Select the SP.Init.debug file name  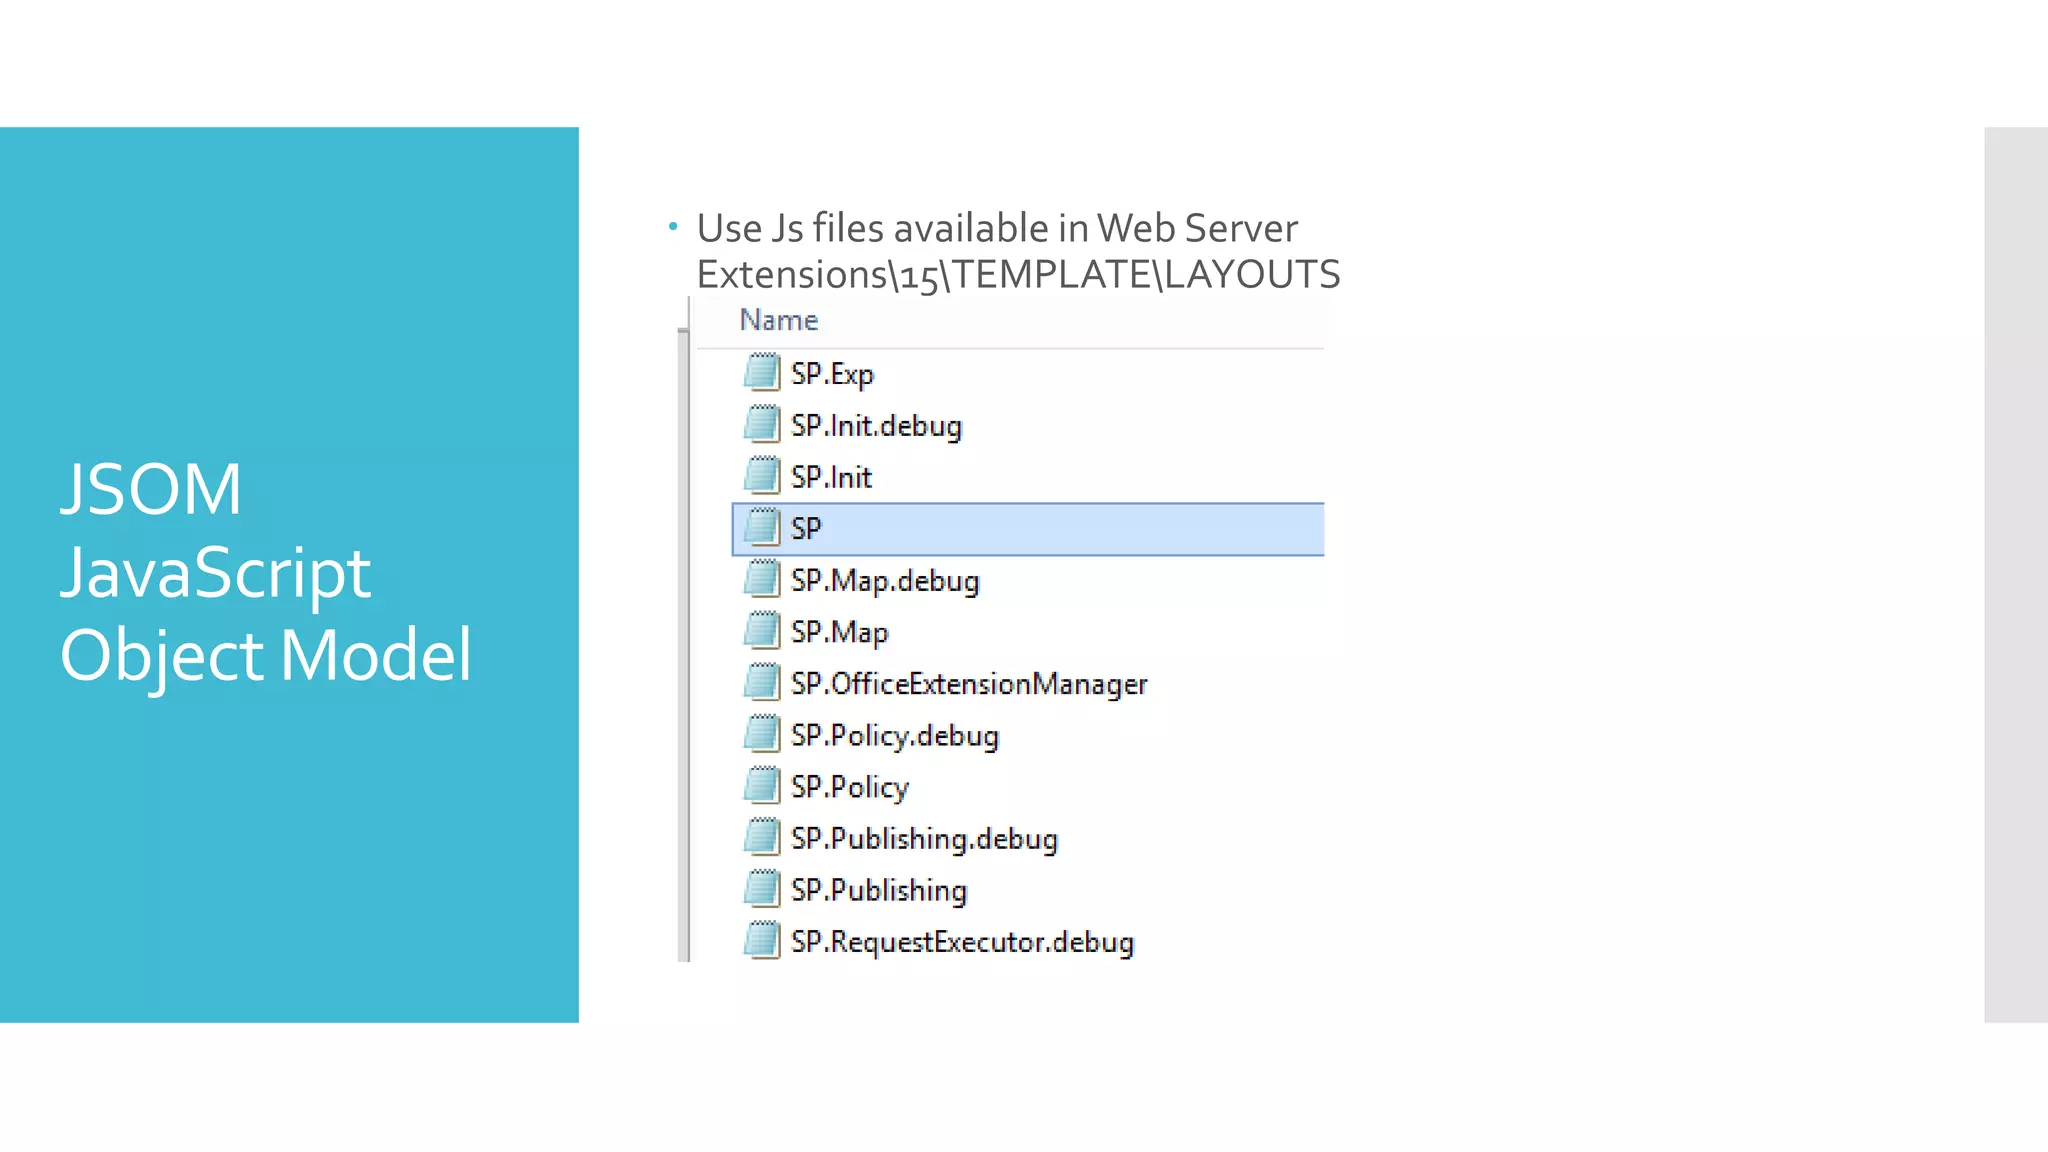click(x=876, y=426)
